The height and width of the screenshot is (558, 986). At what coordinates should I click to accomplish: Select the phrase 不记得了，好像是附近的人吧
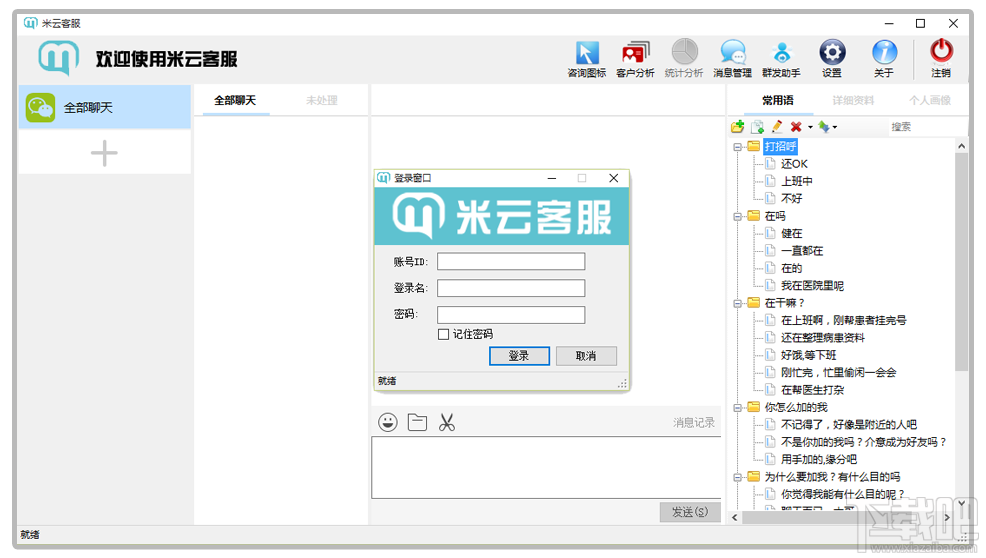849,425
